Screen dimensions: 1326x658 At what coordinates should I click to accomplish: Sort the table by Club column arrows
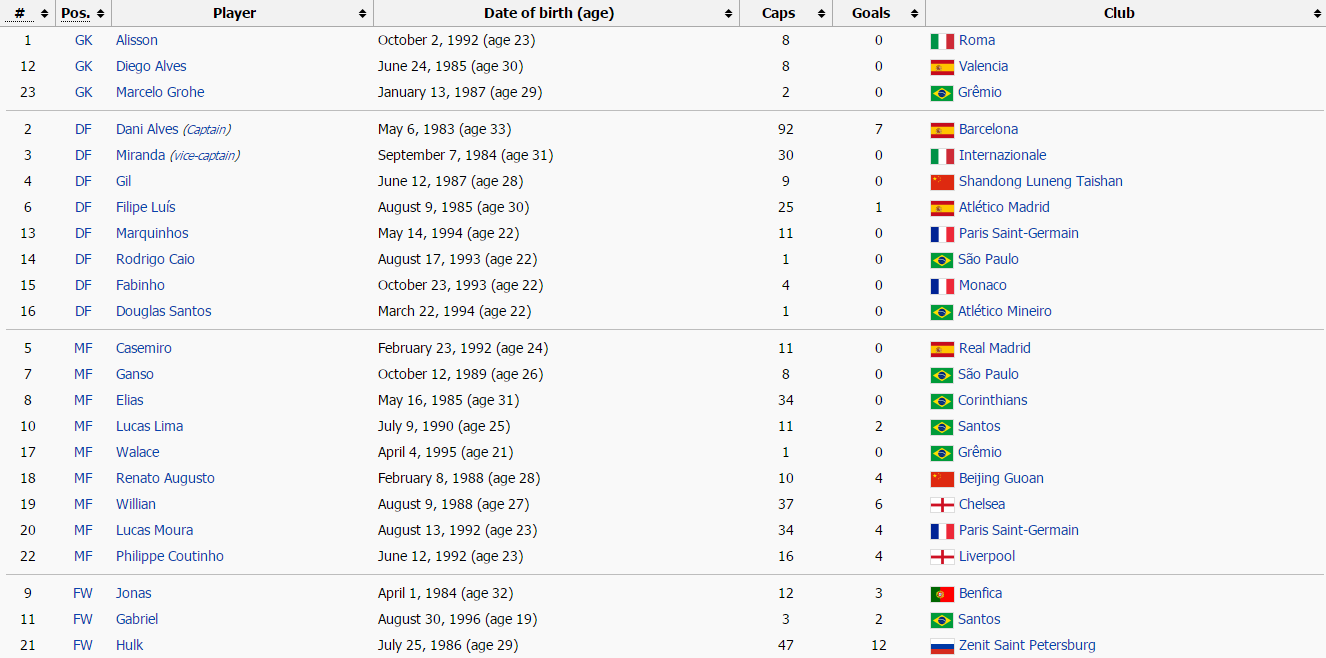click(1316, 14)
